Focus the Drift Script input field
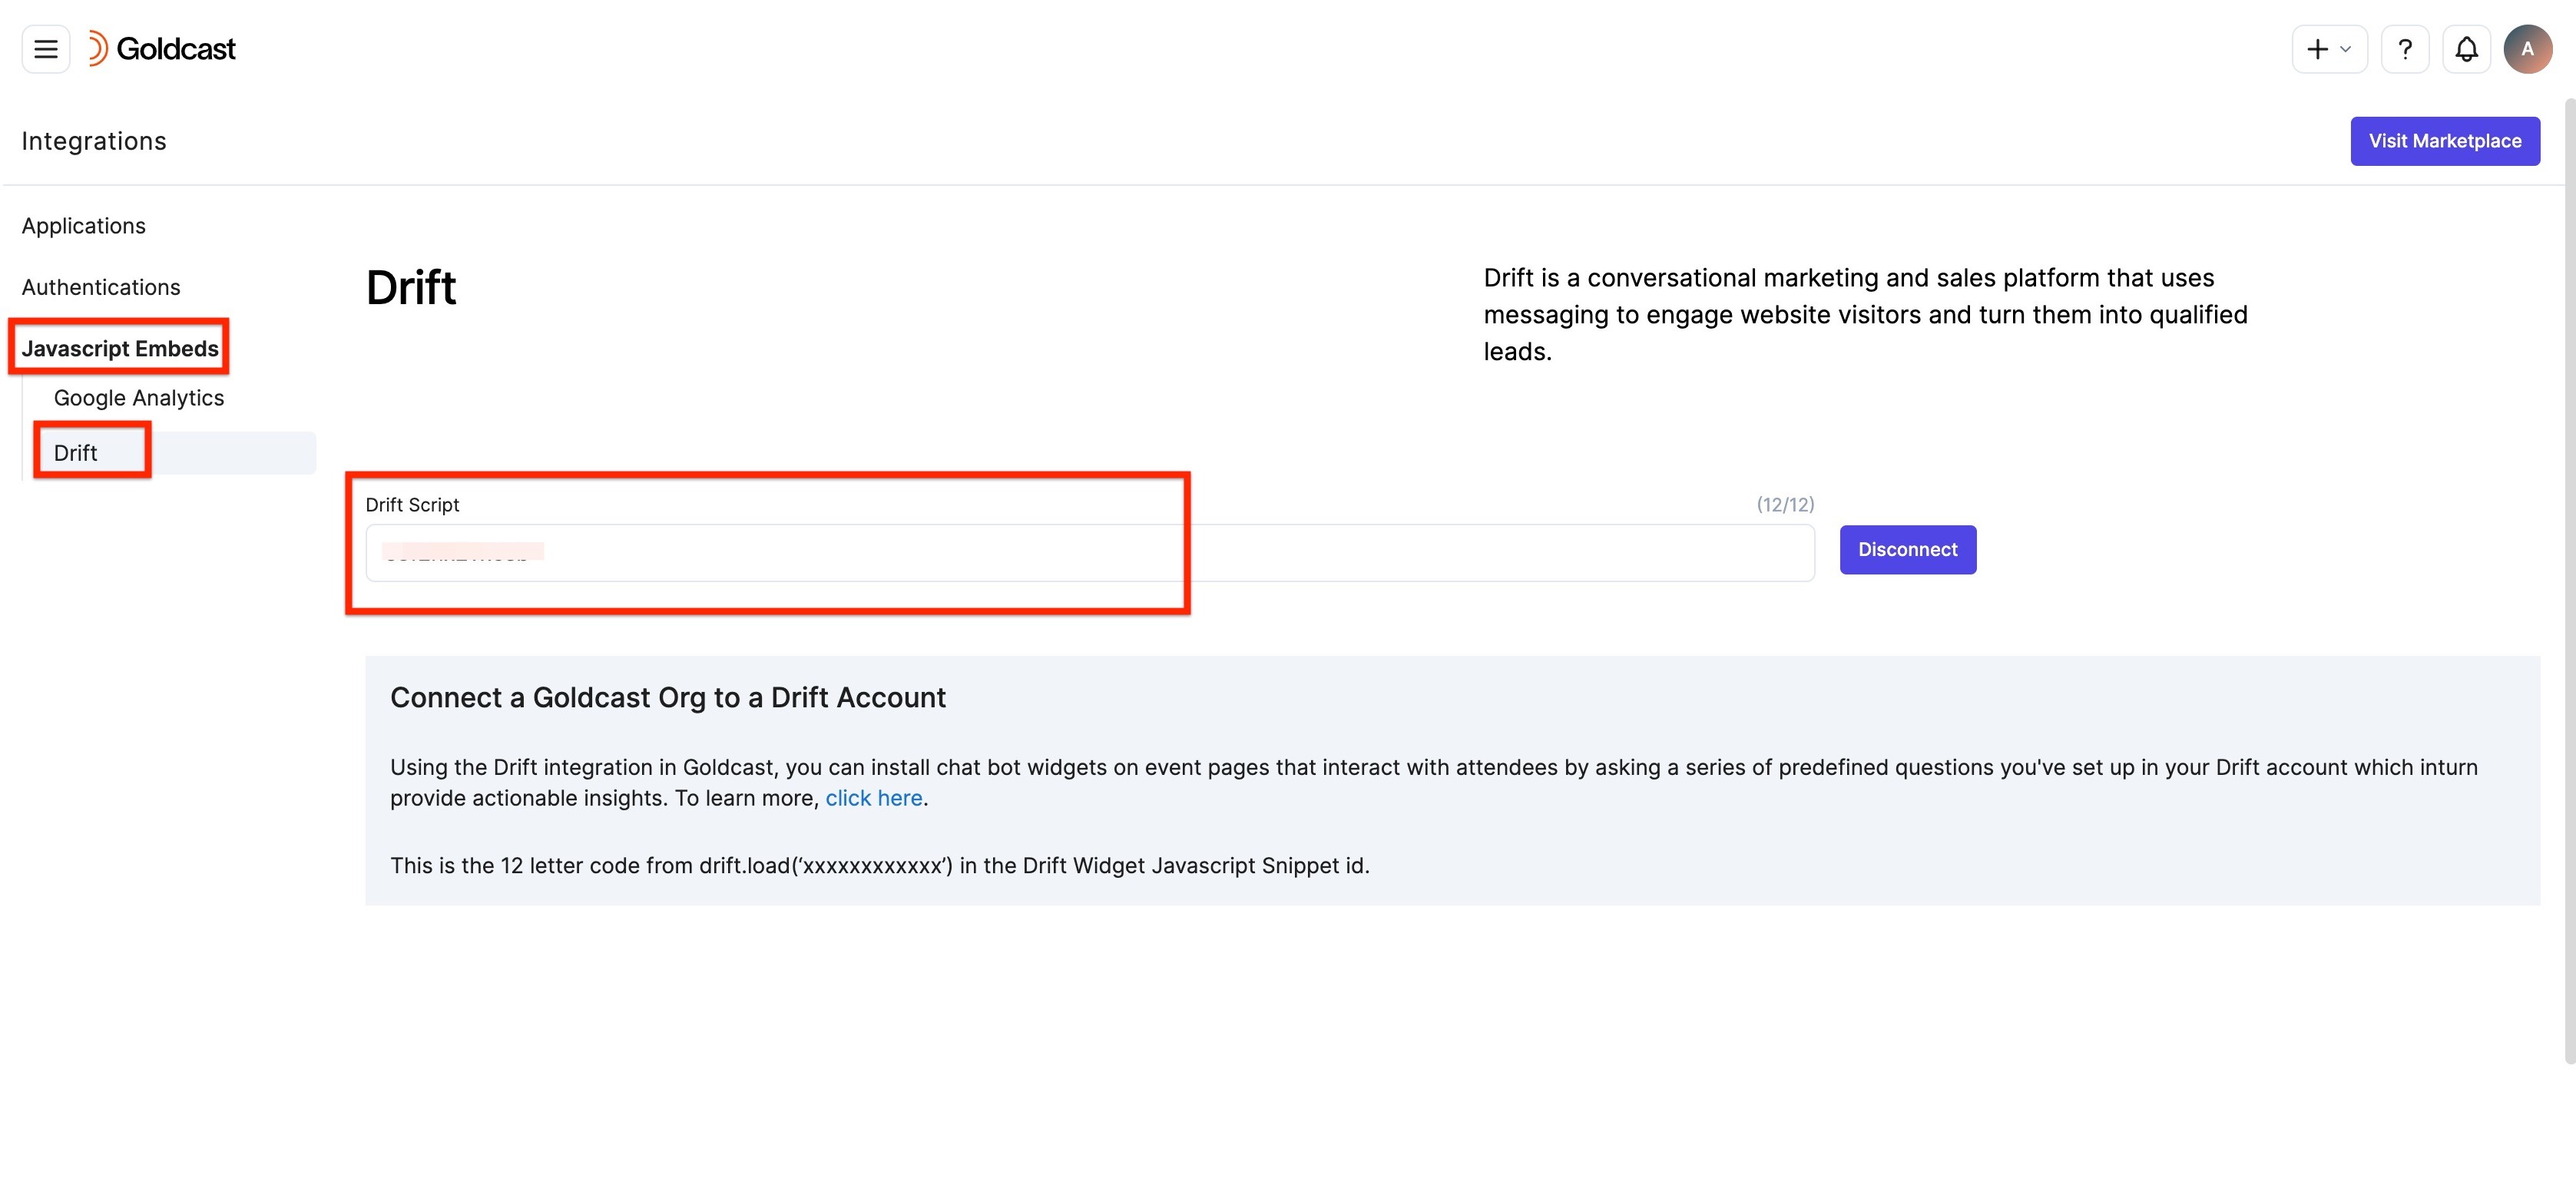This screenshot has width=2576, height=1195. coord(1089,553)
